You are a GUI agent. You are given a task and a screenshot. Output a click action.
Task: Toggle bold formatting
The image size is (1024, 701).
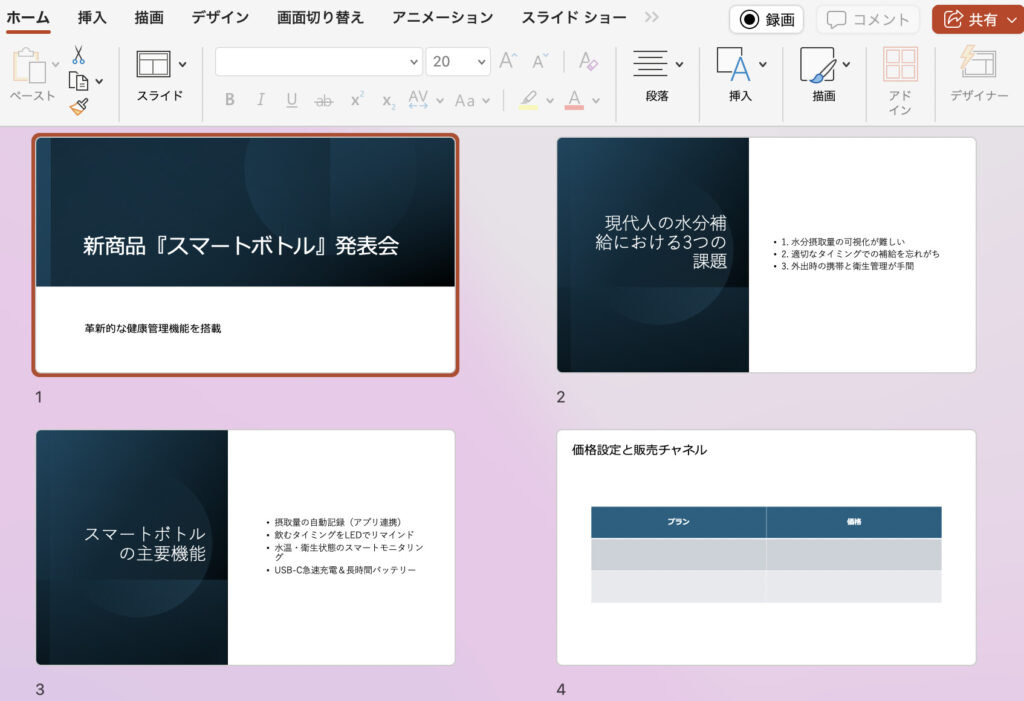click(x=230, y=100)
